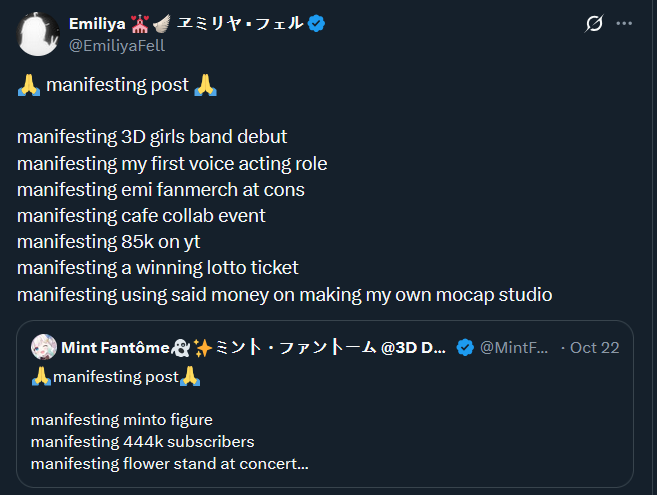The height and width of the screenshot is (495, 657).
Task: Click the truncated @MintF handle
Action: pos(514,348)
